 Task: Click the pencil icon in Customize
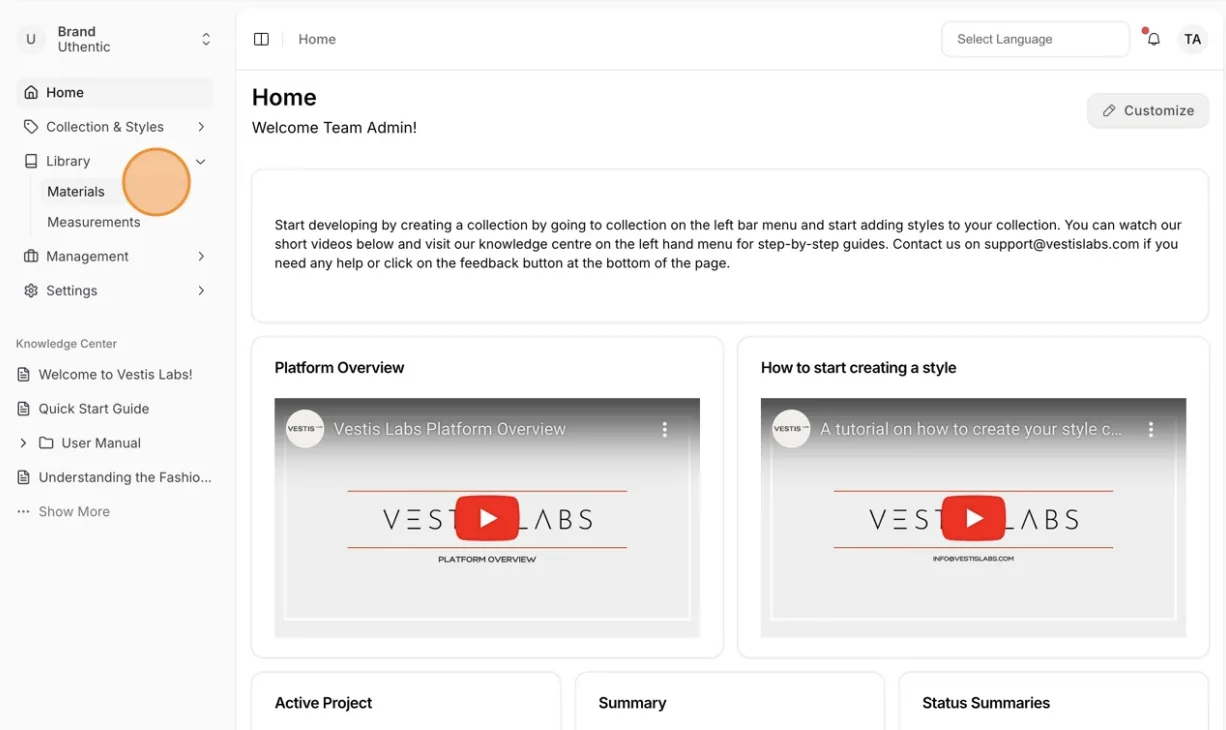click(1109, 111)
